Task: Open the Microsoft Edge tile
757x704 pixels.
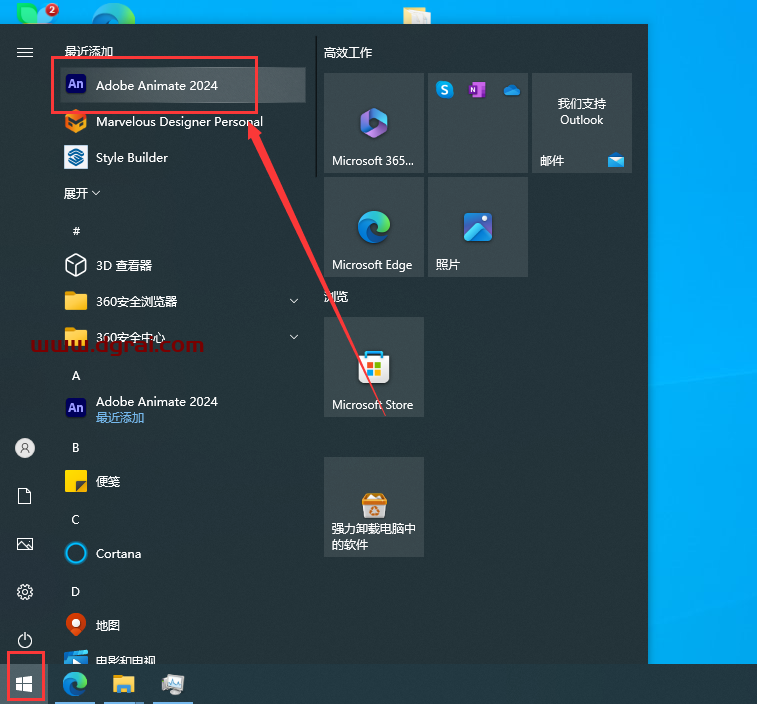Action: (x=374, y=227)
